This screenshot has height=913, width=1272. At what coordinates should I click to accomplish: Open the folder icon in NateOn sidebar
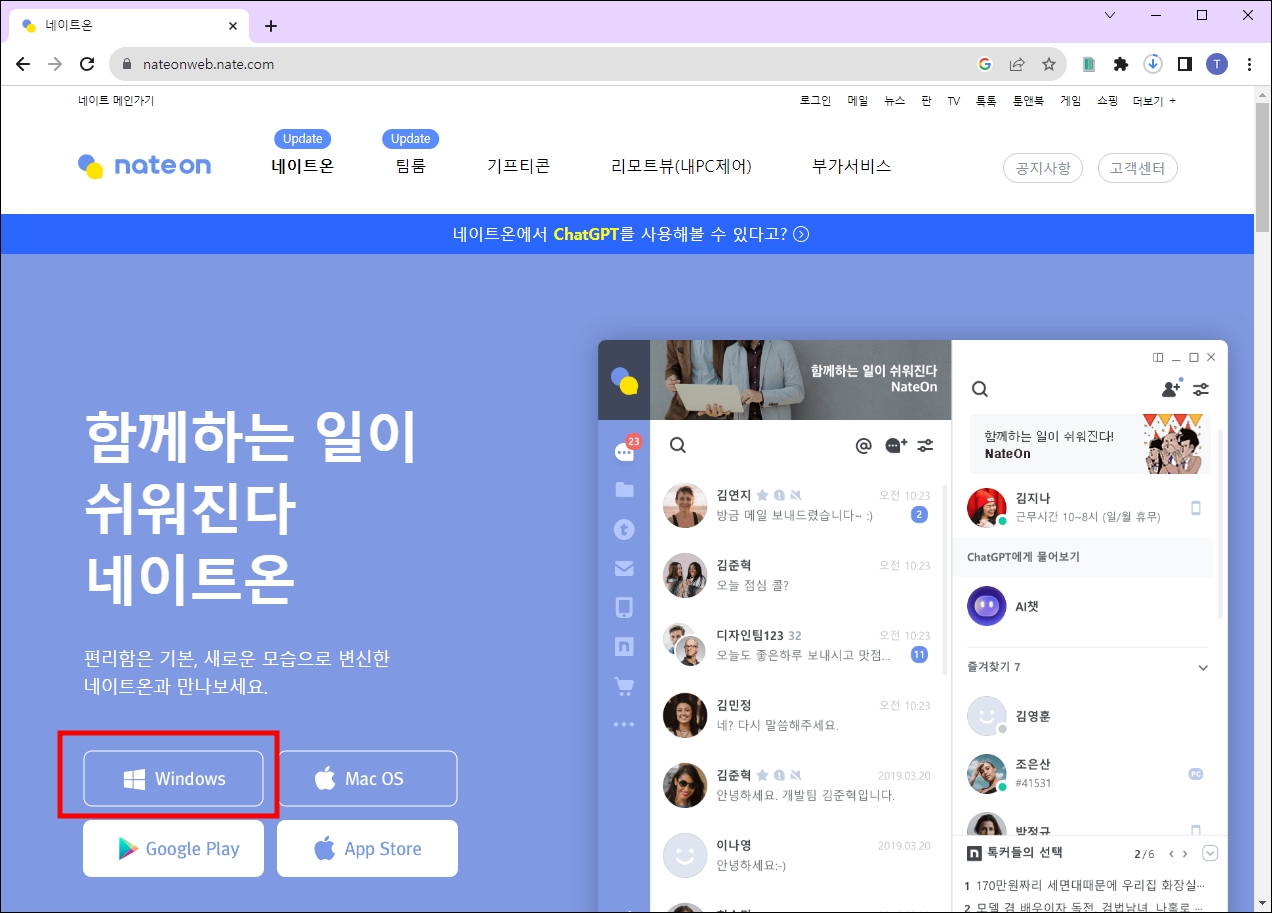(x=624, y=490)
